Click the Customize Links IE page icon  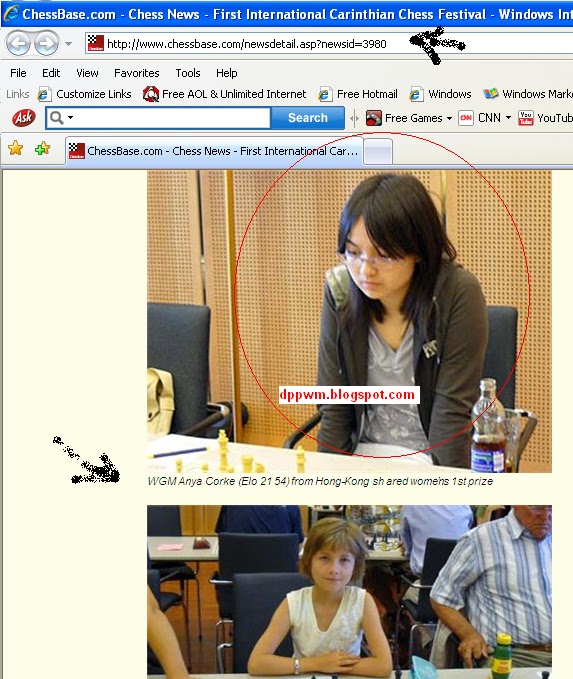click(44, 94)
